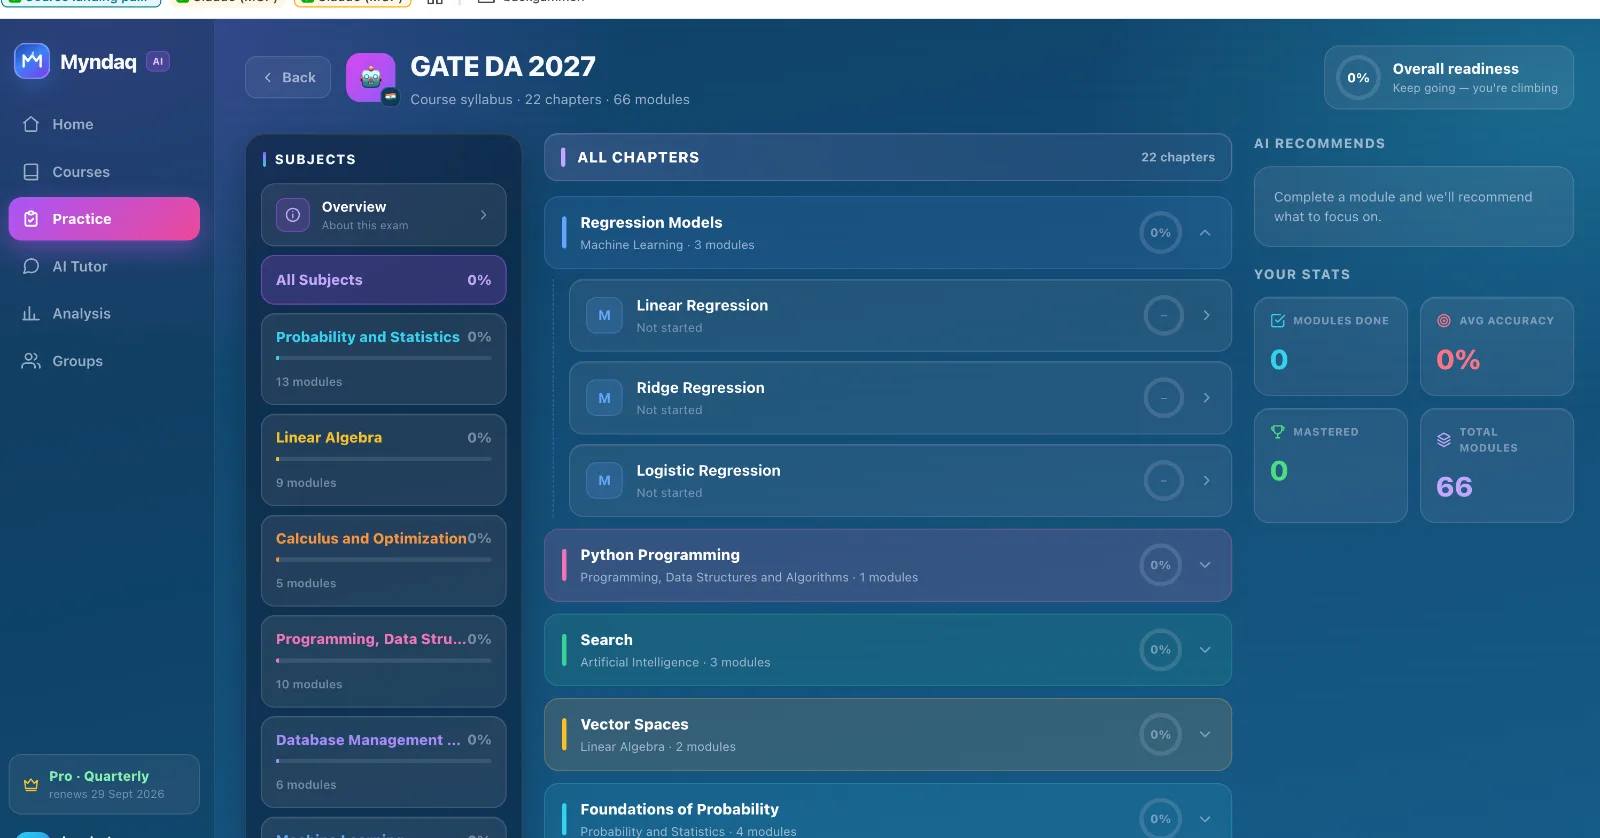Click the Total Modules 66 stat card
This screenshot has width=1600, height=838.
coord(1497,466)
